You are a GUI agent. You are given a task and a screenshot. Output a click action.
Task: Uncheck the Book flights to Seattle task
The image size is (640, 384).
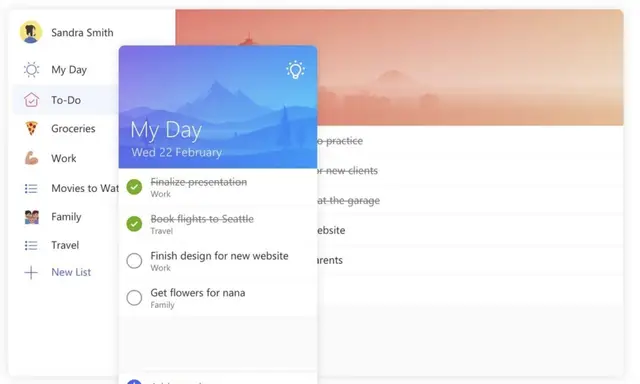[134, 224]
